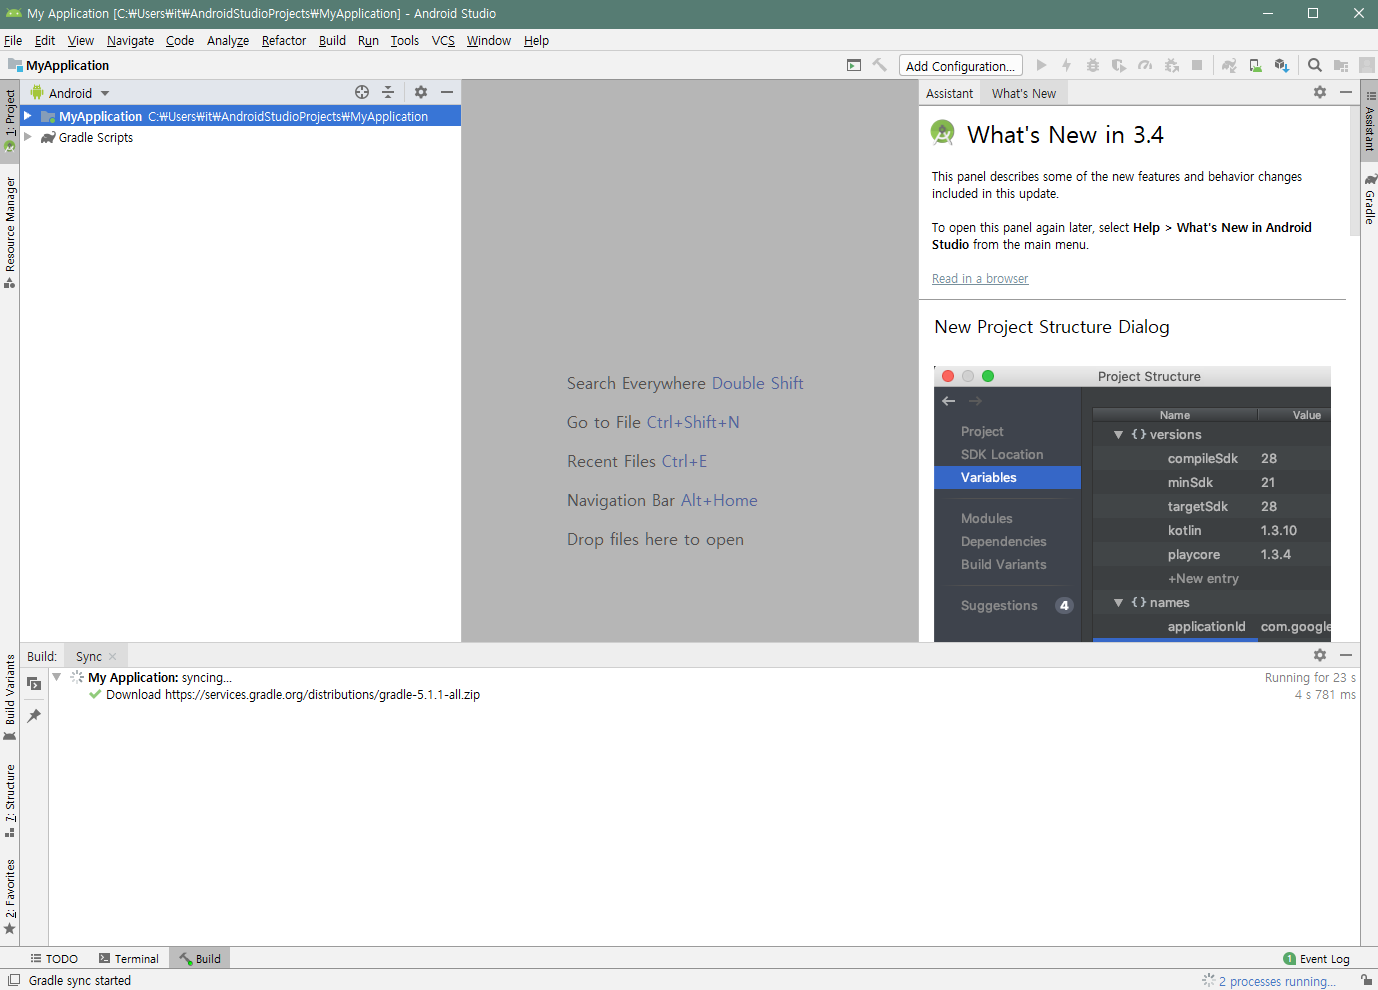
Task: Open the Build menu
Action: [x=332, y=40]
